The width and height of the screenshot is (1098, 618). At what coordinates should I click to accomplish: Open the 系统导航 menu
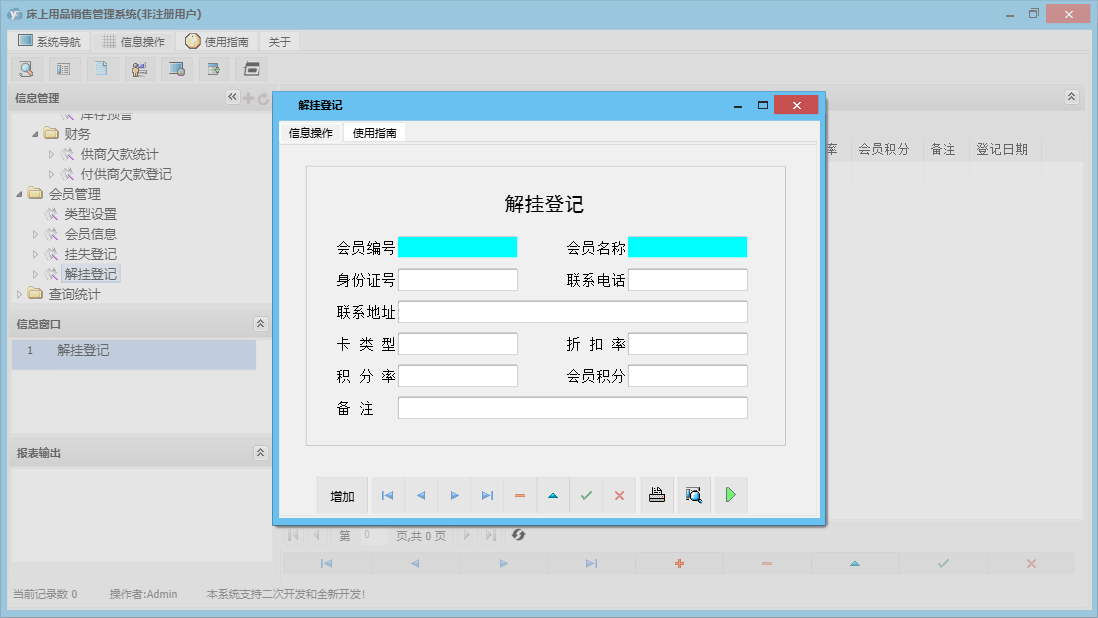point(49,41)
